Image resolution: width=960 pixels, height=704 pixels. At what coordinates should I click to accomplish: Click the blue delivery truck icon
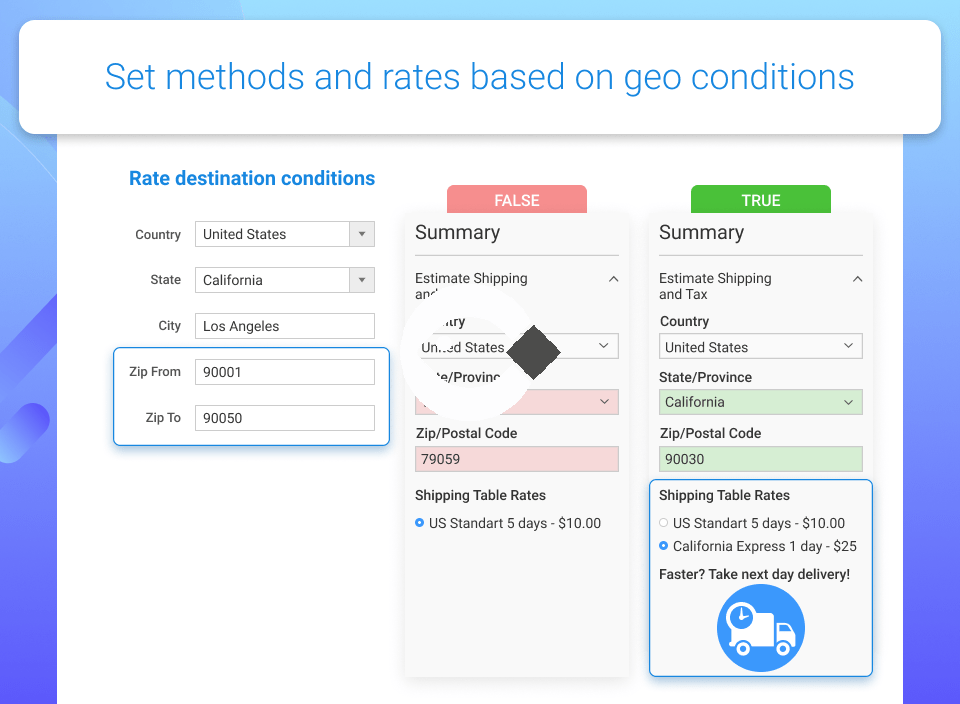coord(760,628)
